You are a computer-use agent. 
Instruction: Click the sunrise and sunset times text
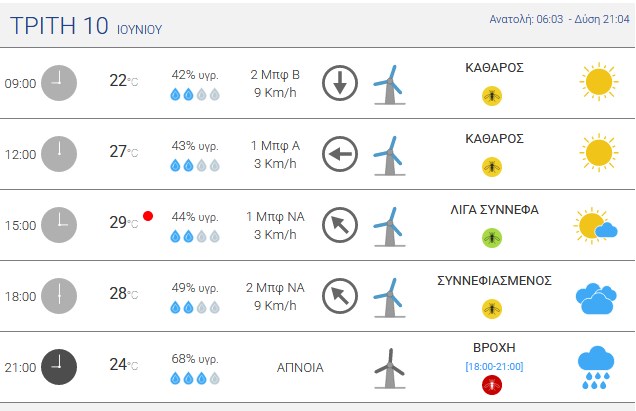coord(559,19)
